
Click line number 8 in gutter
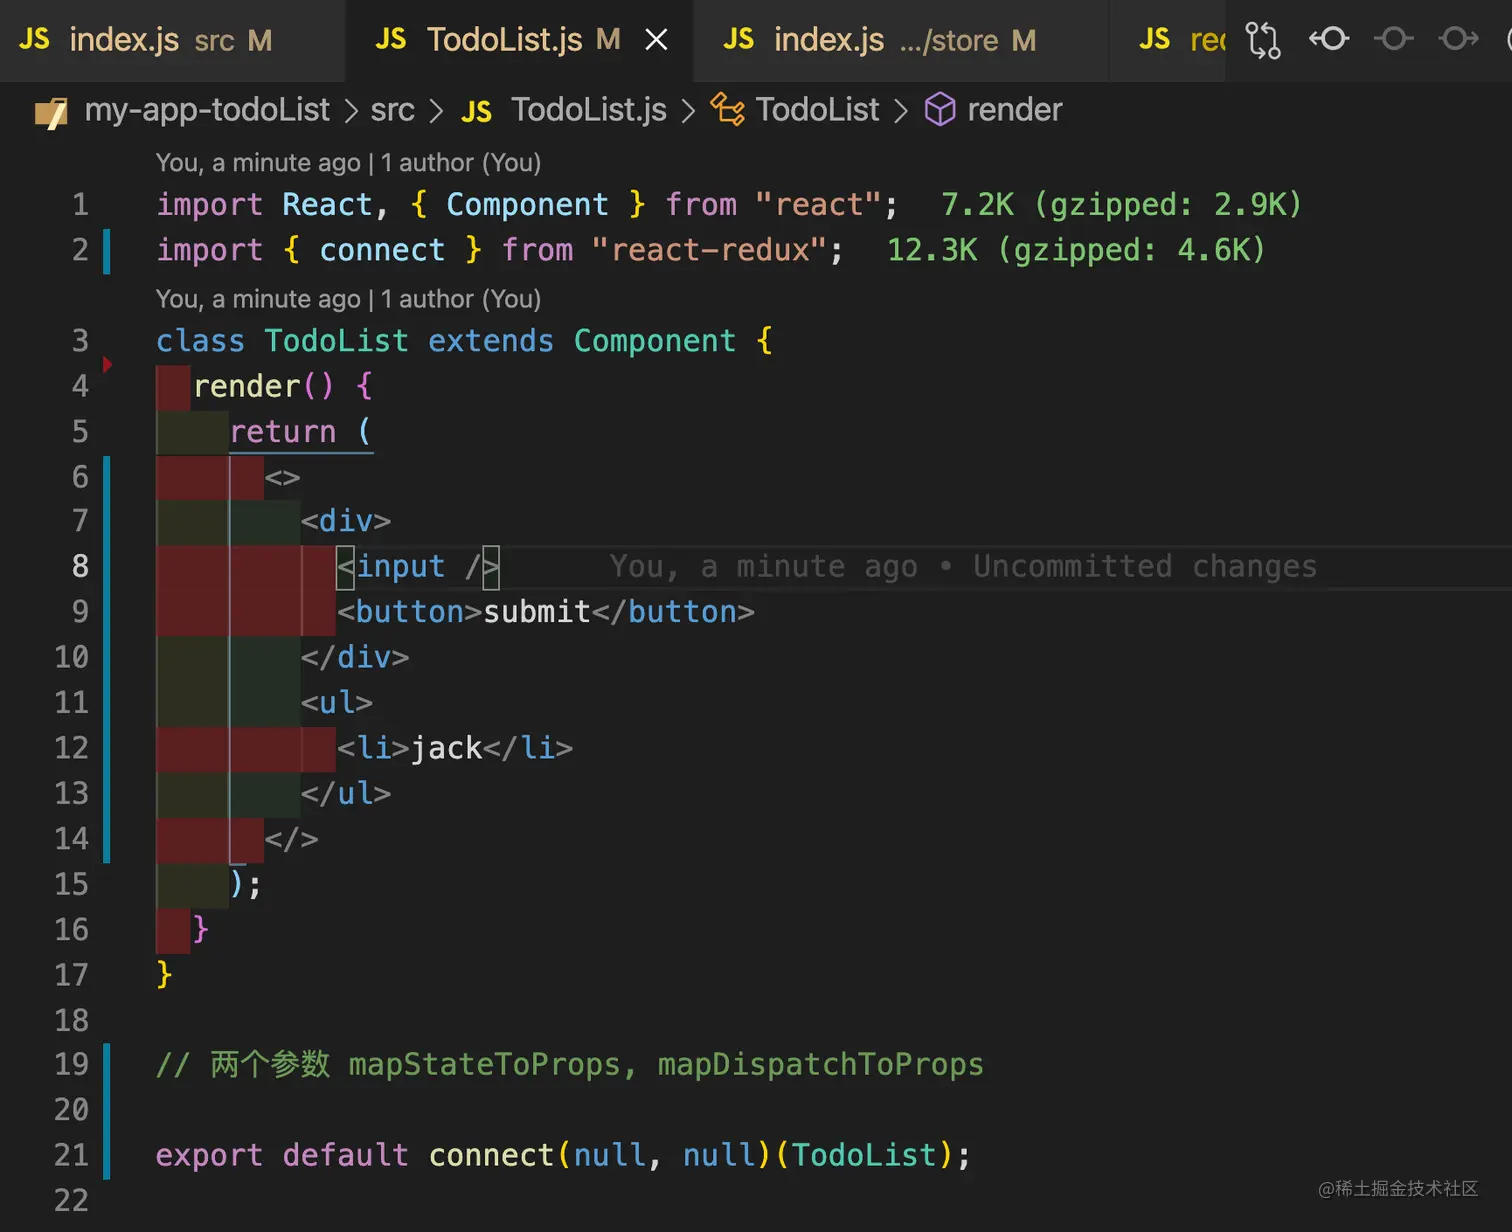tap(80, 566)
